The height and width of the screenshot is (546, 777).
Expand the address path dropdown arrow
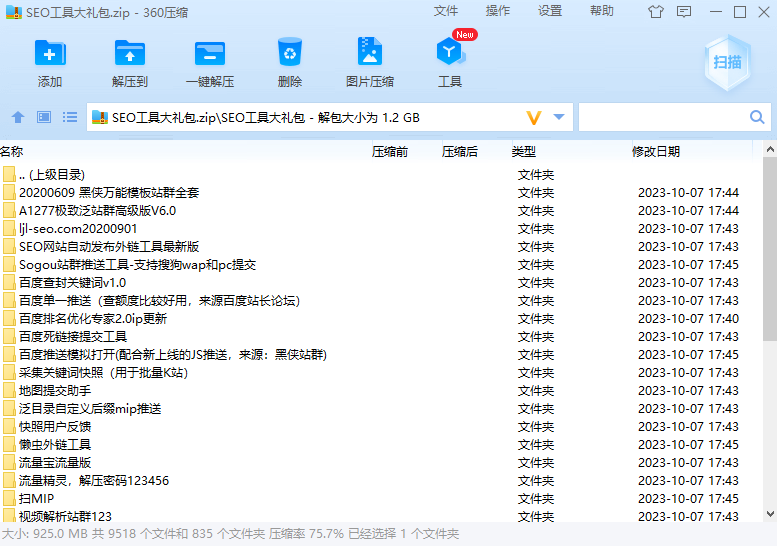pos(559,117)
